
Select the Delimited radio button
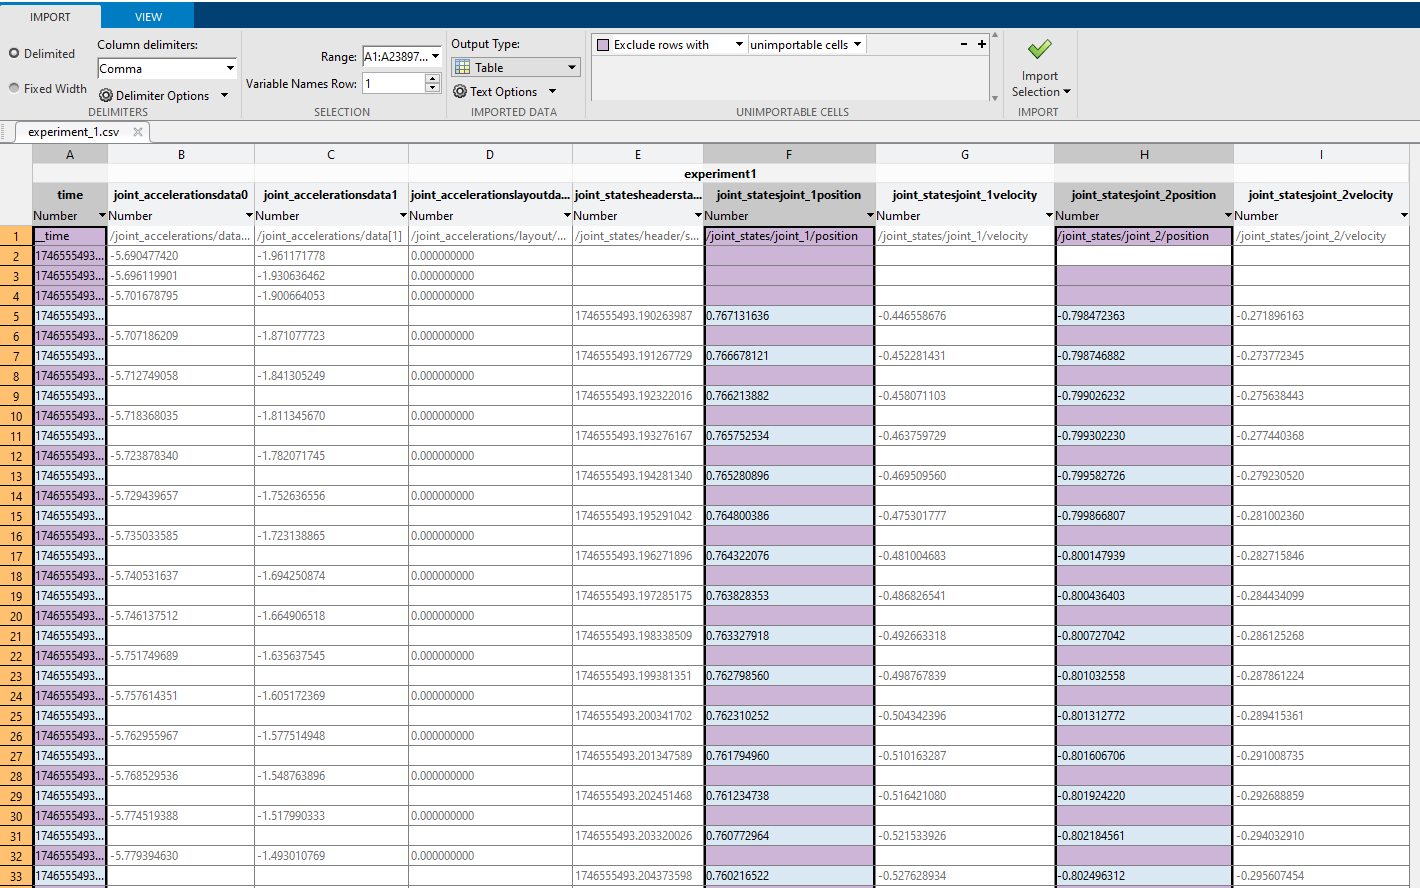click(14, 53)
